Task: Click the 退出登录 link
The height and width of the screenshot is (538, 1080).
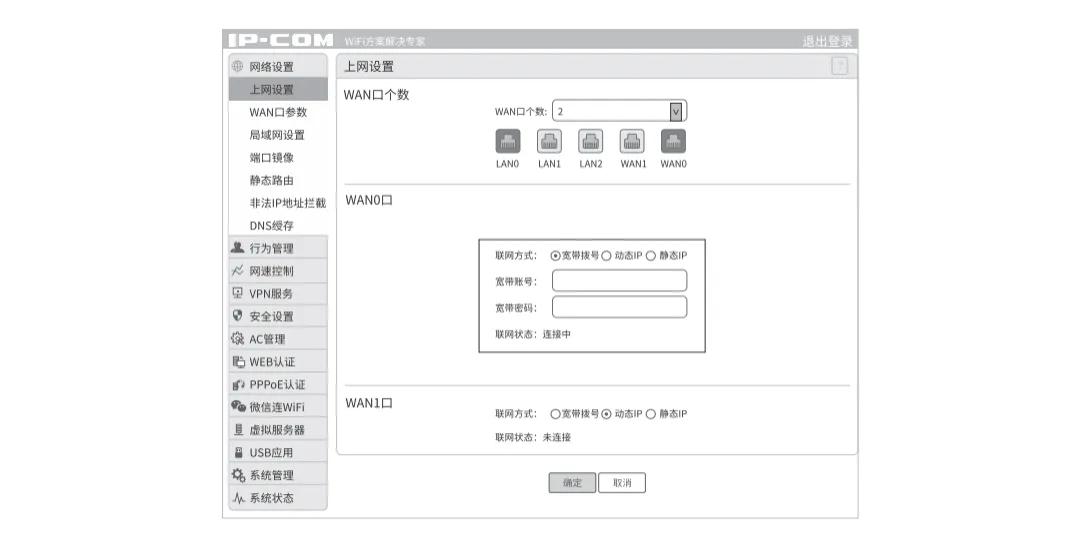Action: (x=827, y=41)
